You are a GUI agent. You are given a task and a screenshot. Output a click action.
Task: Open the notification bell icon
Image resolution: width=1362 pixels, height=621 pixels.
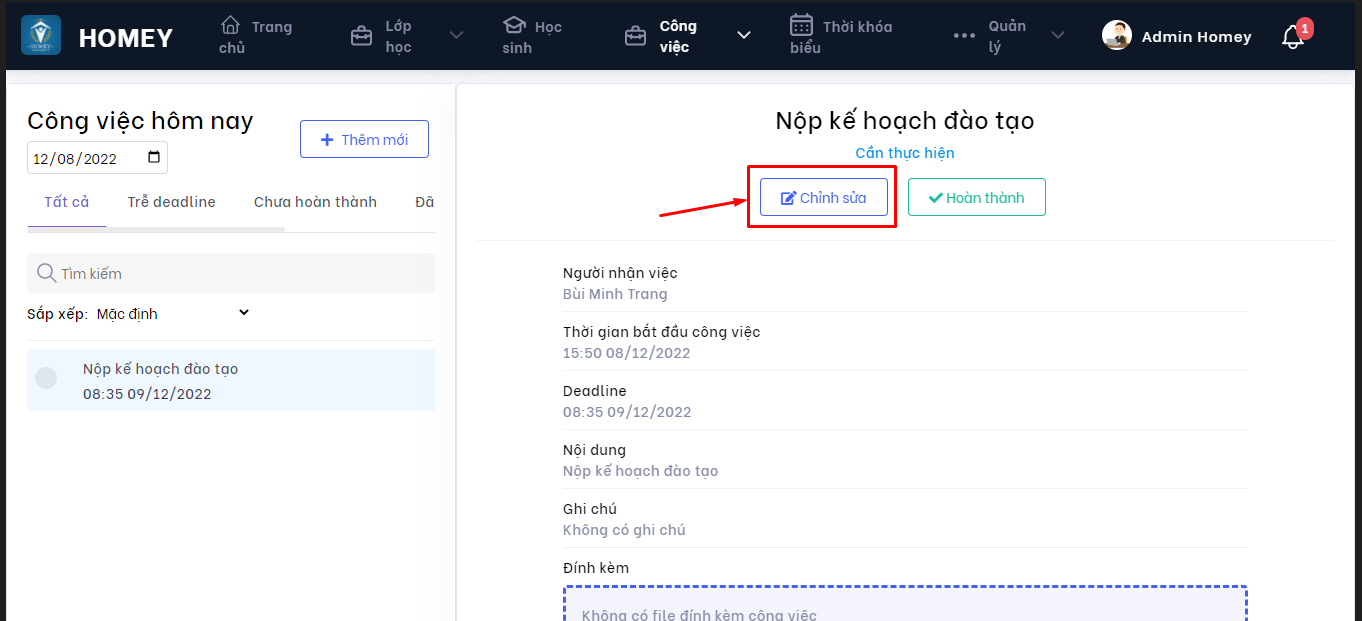click(x=1292, y=38)
